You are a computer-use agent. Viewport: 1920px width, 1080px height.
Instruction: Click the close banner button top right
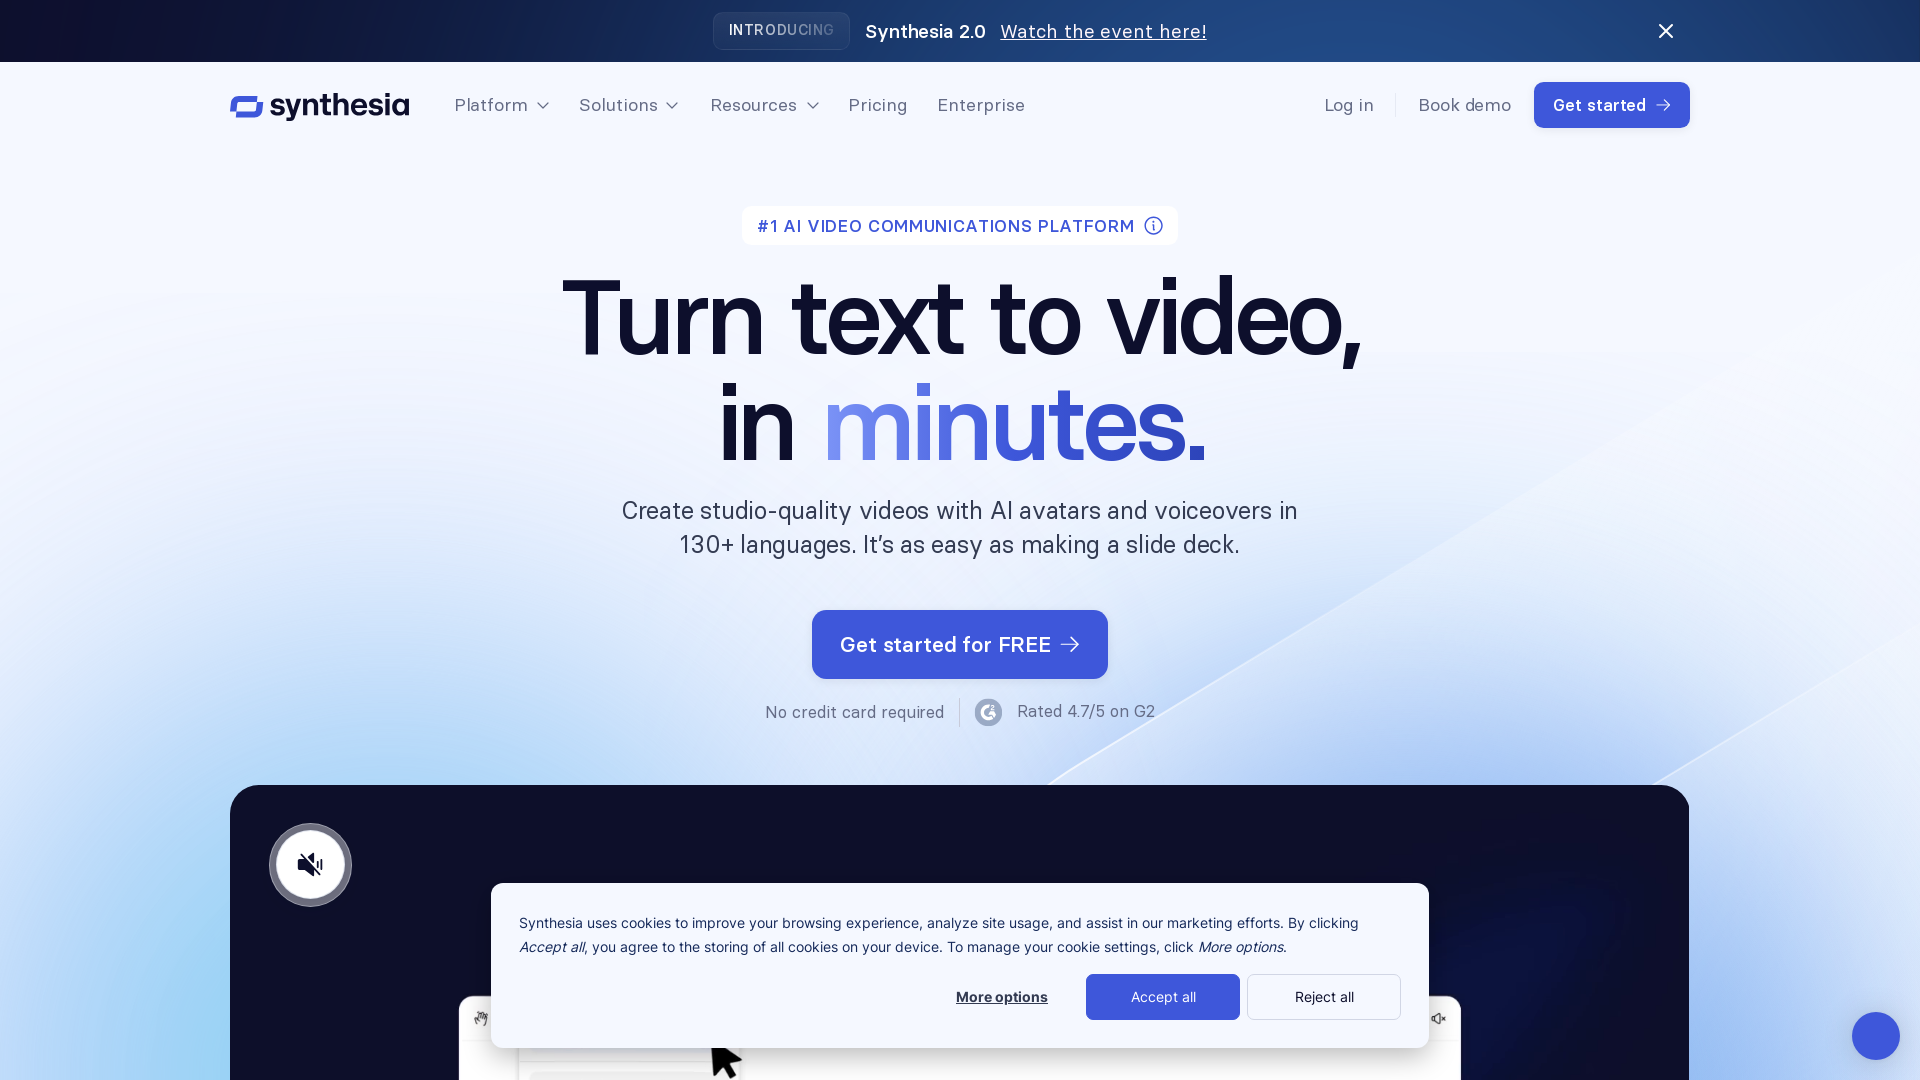1667,30
